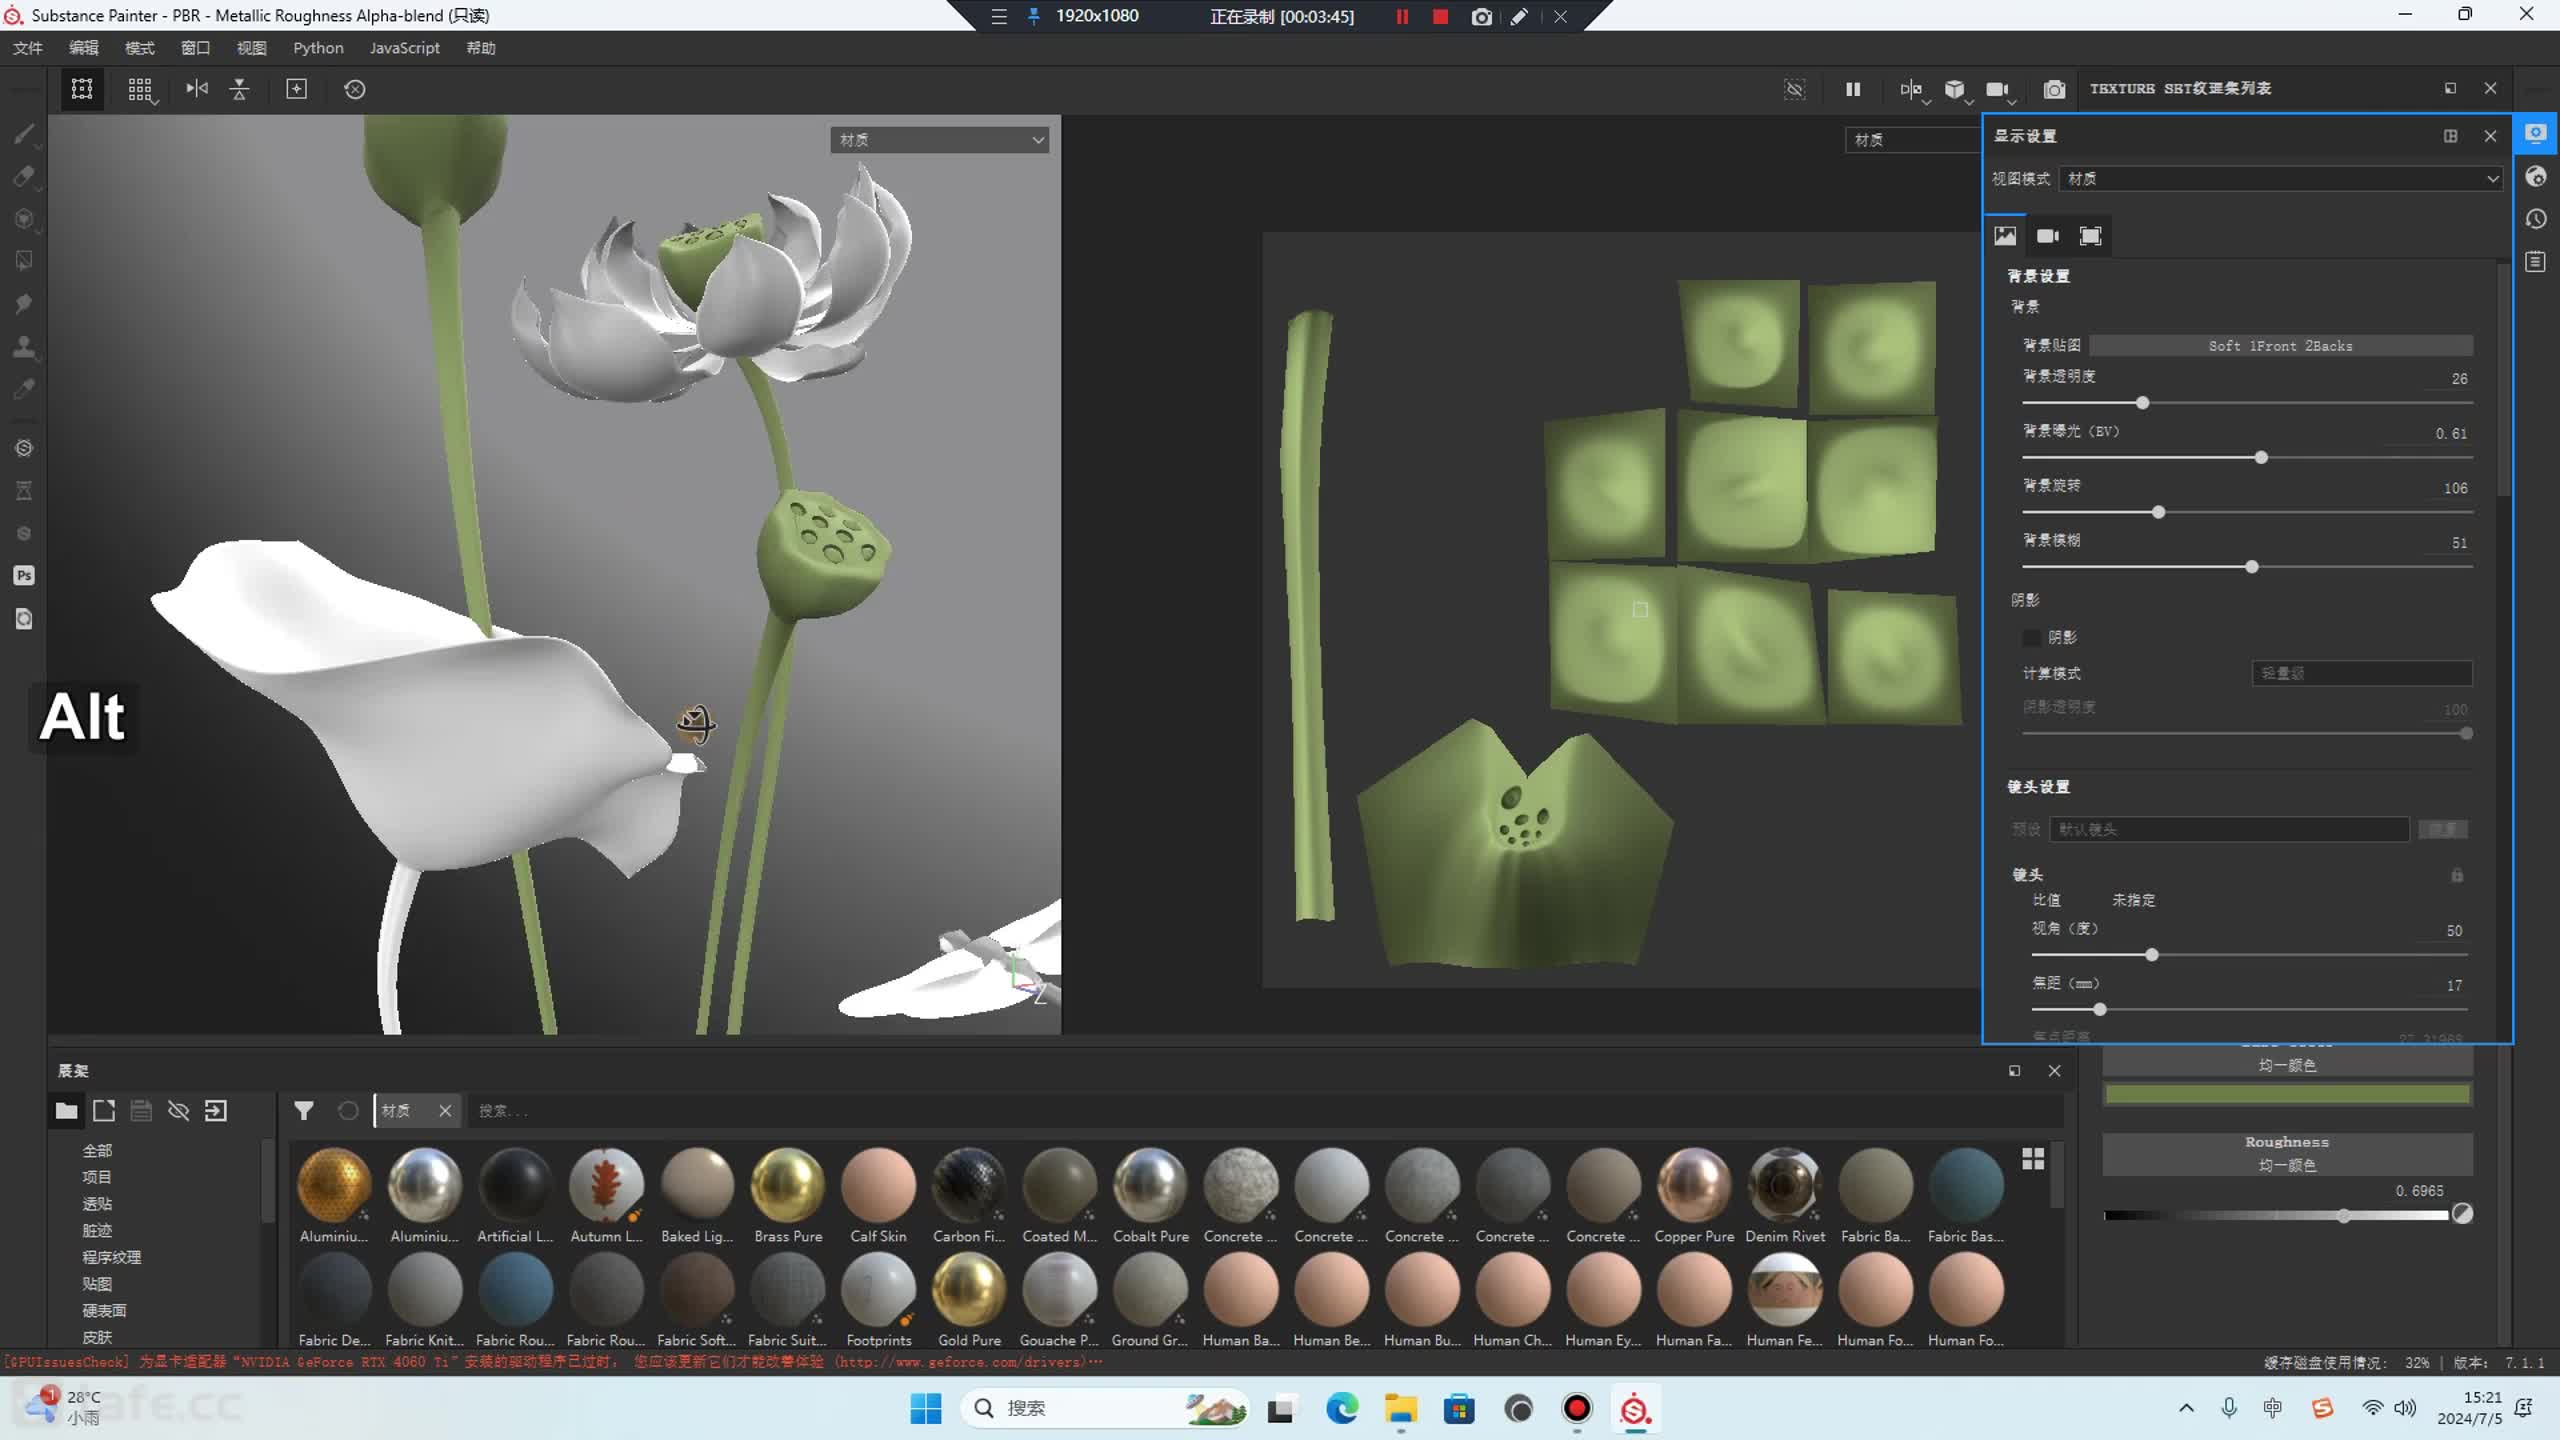Select 程序纹理 category in shelf
This screenshot has height=1440, width=2560.
point(111,1257)
